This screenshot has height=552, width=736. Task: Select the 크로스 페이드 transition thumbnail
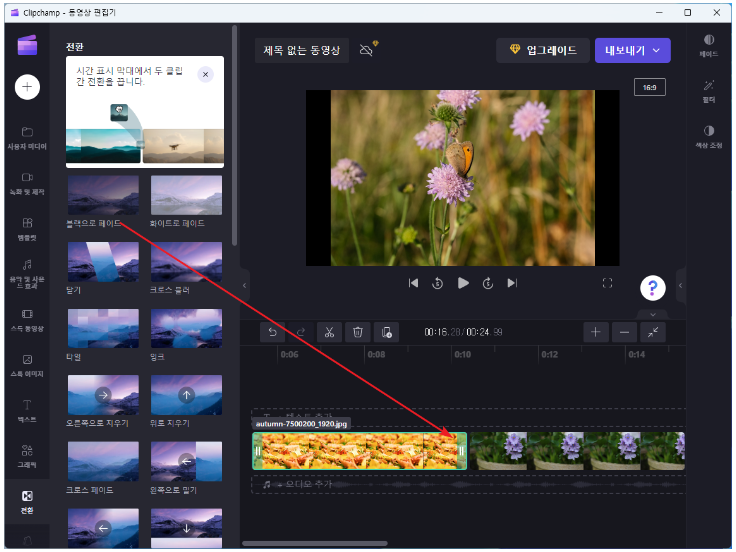pos(103,461)
